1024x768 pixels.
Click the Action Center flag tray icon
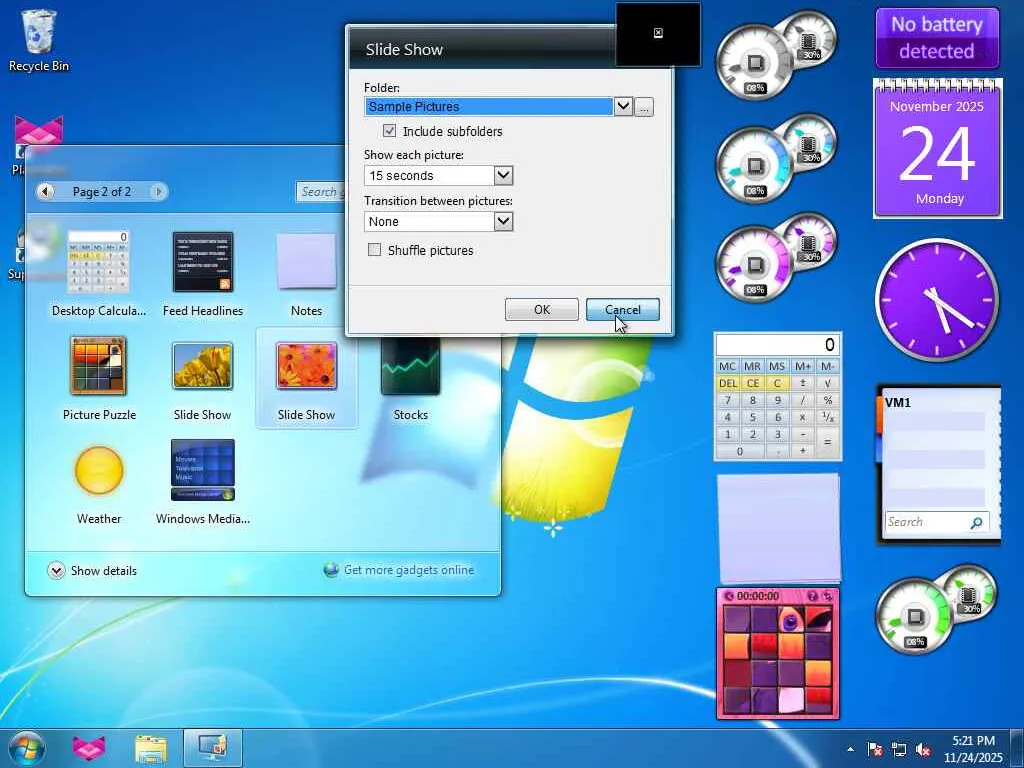[x=875, y=749]
